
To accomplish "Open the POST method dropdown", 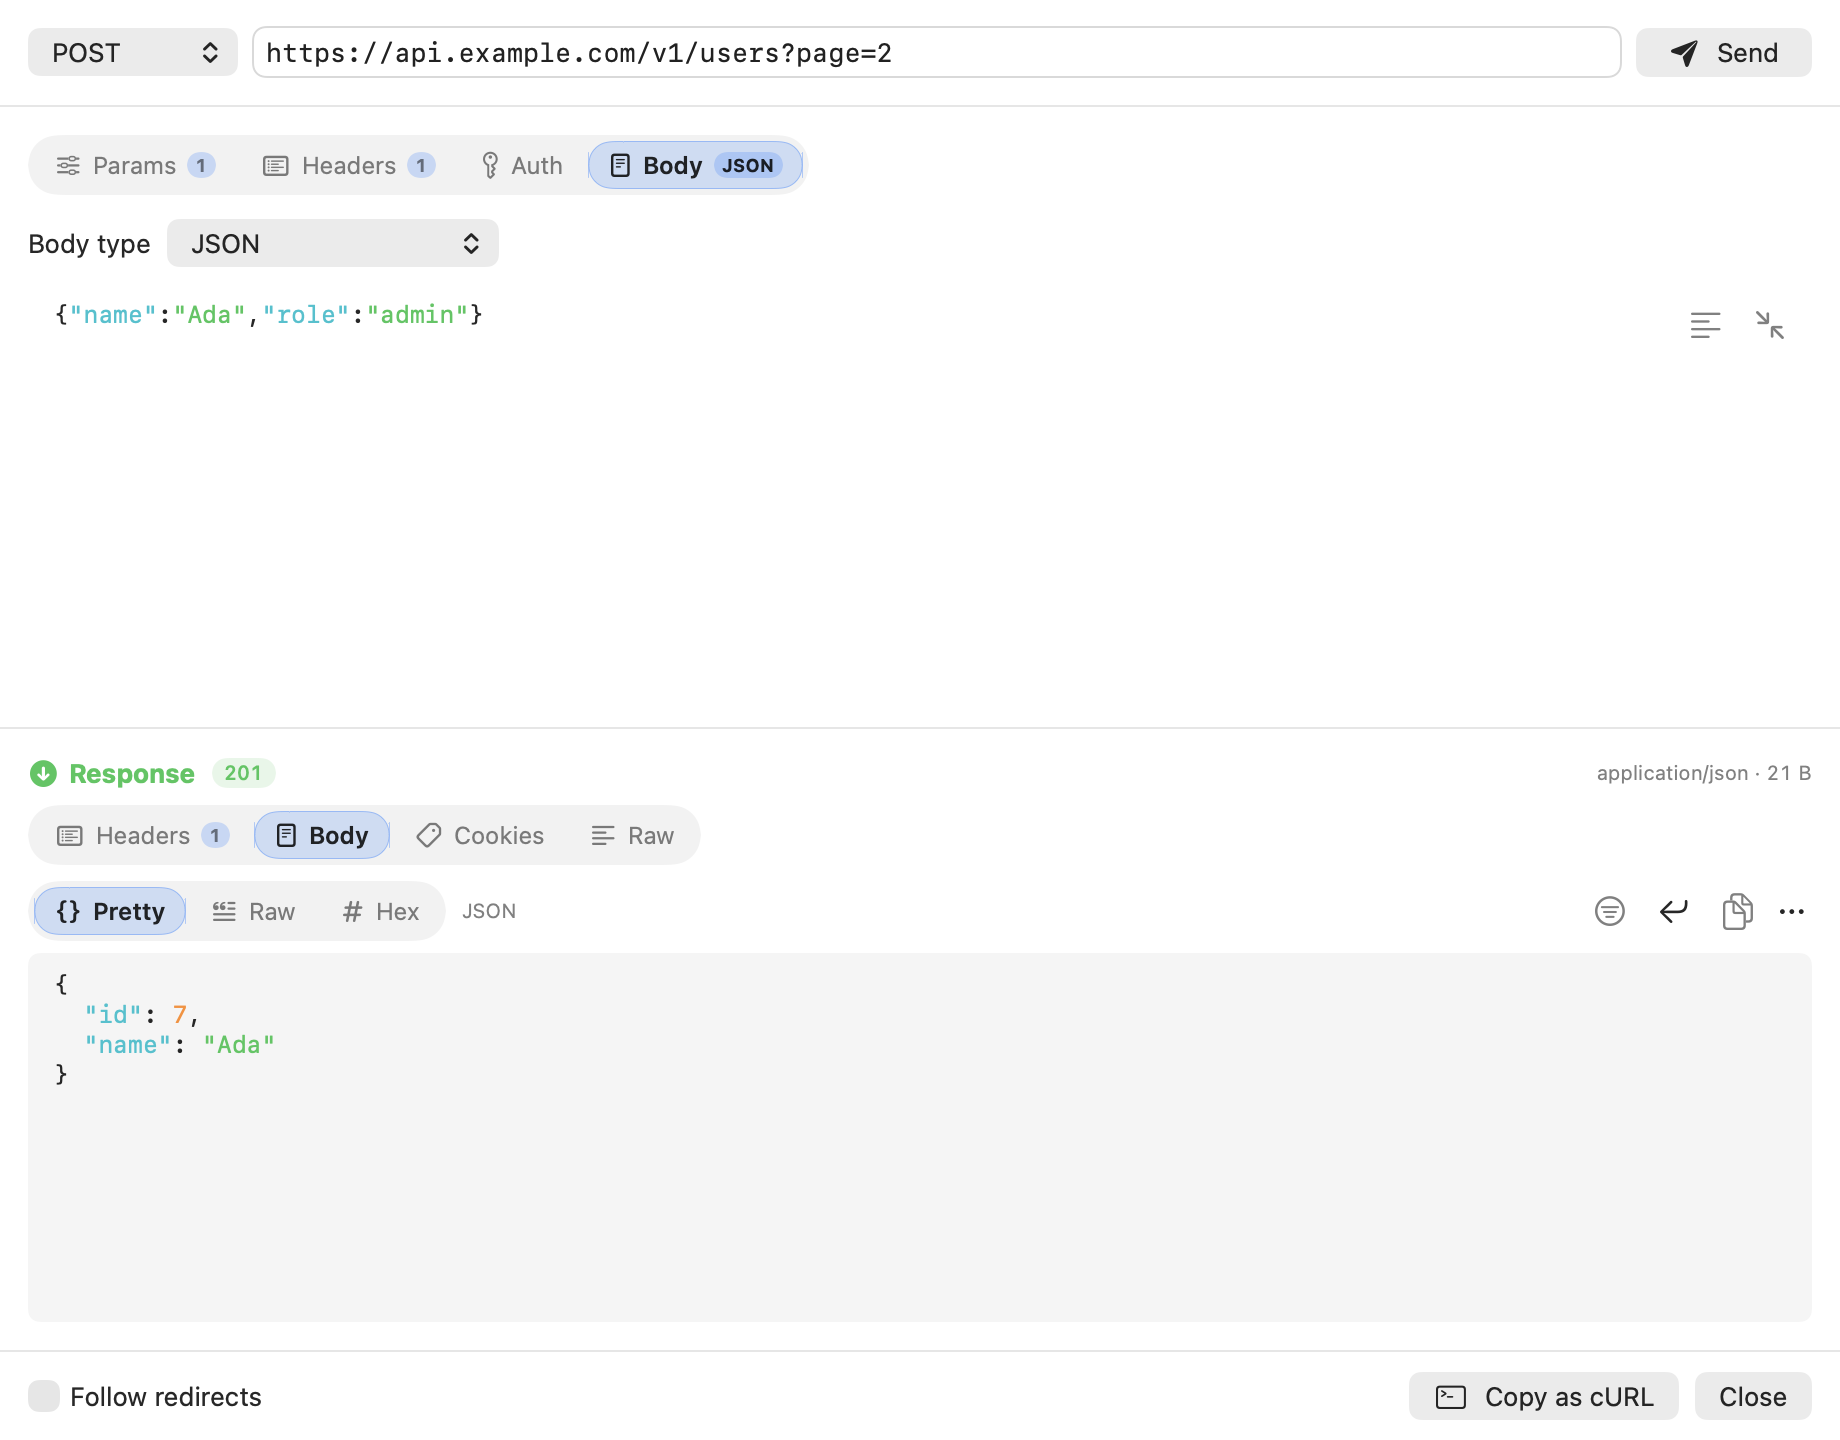I will pyautogui.click(x=133, y=52).
